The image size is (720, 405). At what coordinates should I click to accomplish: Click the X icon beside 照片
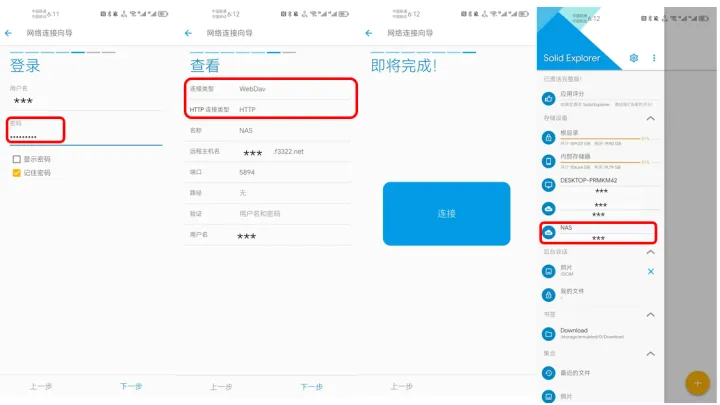pyautogui.click(x=651, y=271)
